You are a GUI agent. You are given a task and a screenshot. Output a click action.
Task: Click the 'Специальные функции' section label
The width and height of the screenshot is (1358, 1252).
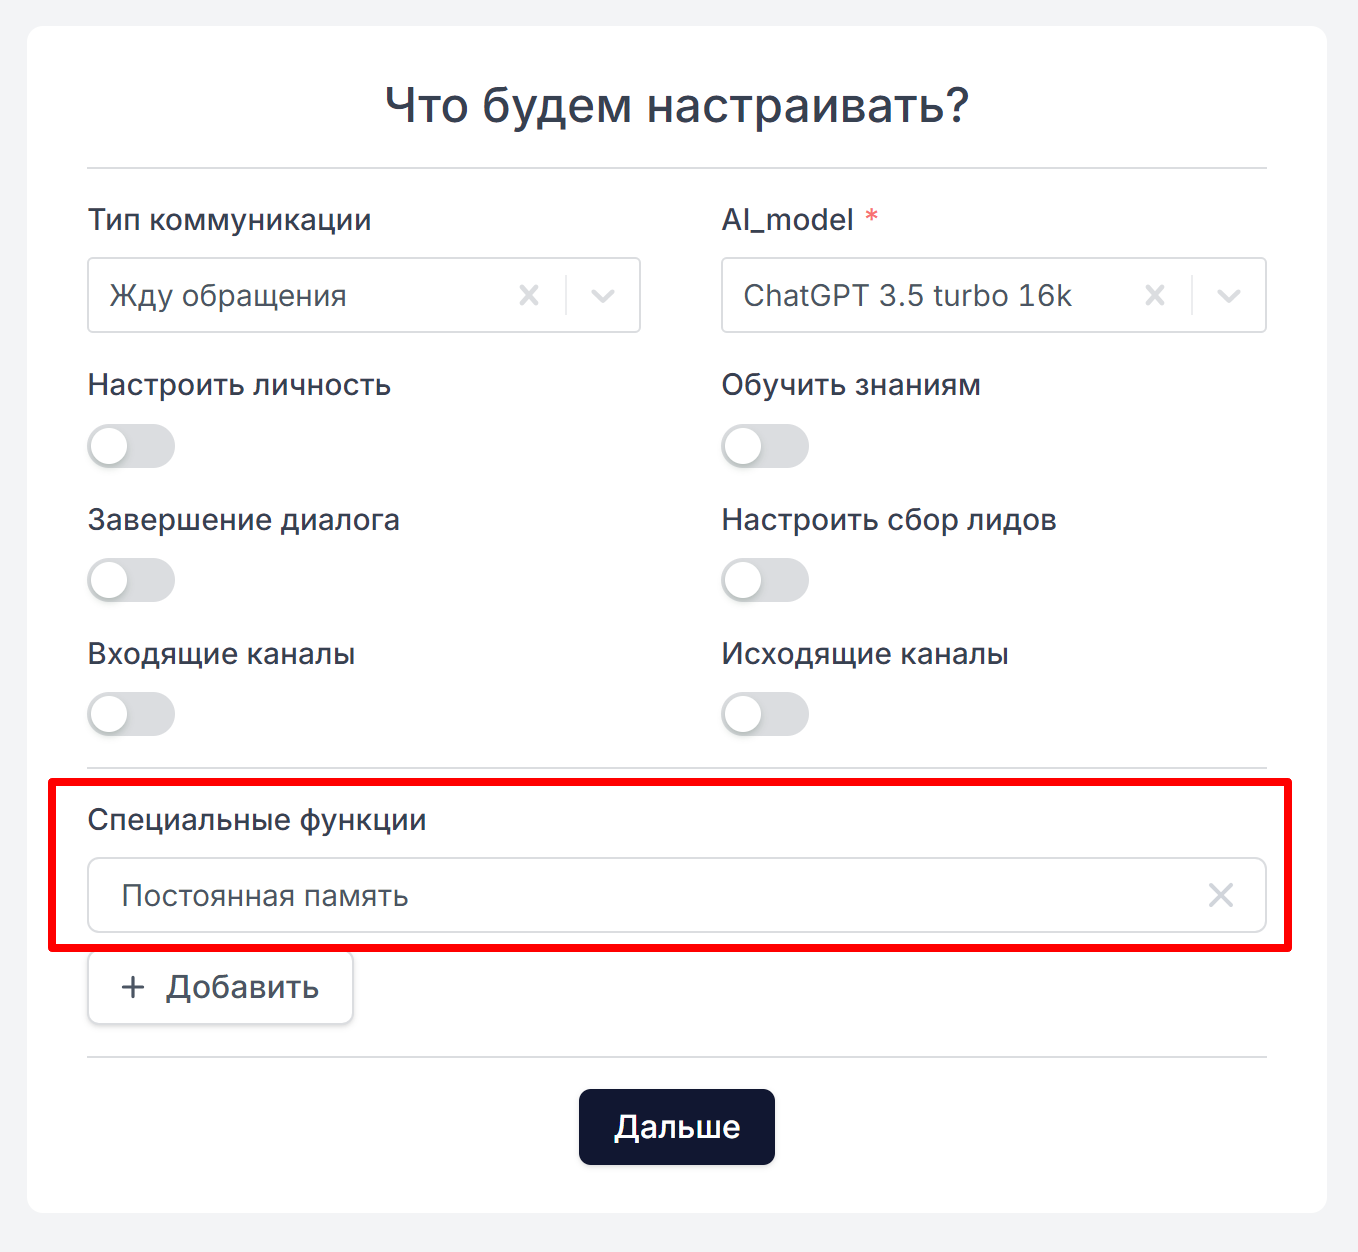coord(257,820)
